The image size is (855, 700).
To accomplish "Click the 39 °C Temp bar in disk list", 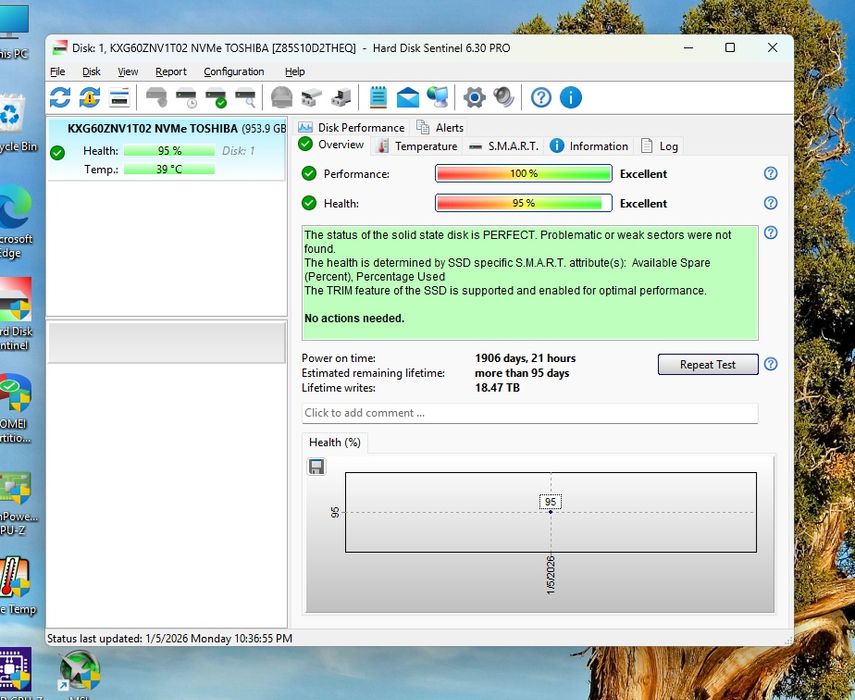I will (169, 170).
